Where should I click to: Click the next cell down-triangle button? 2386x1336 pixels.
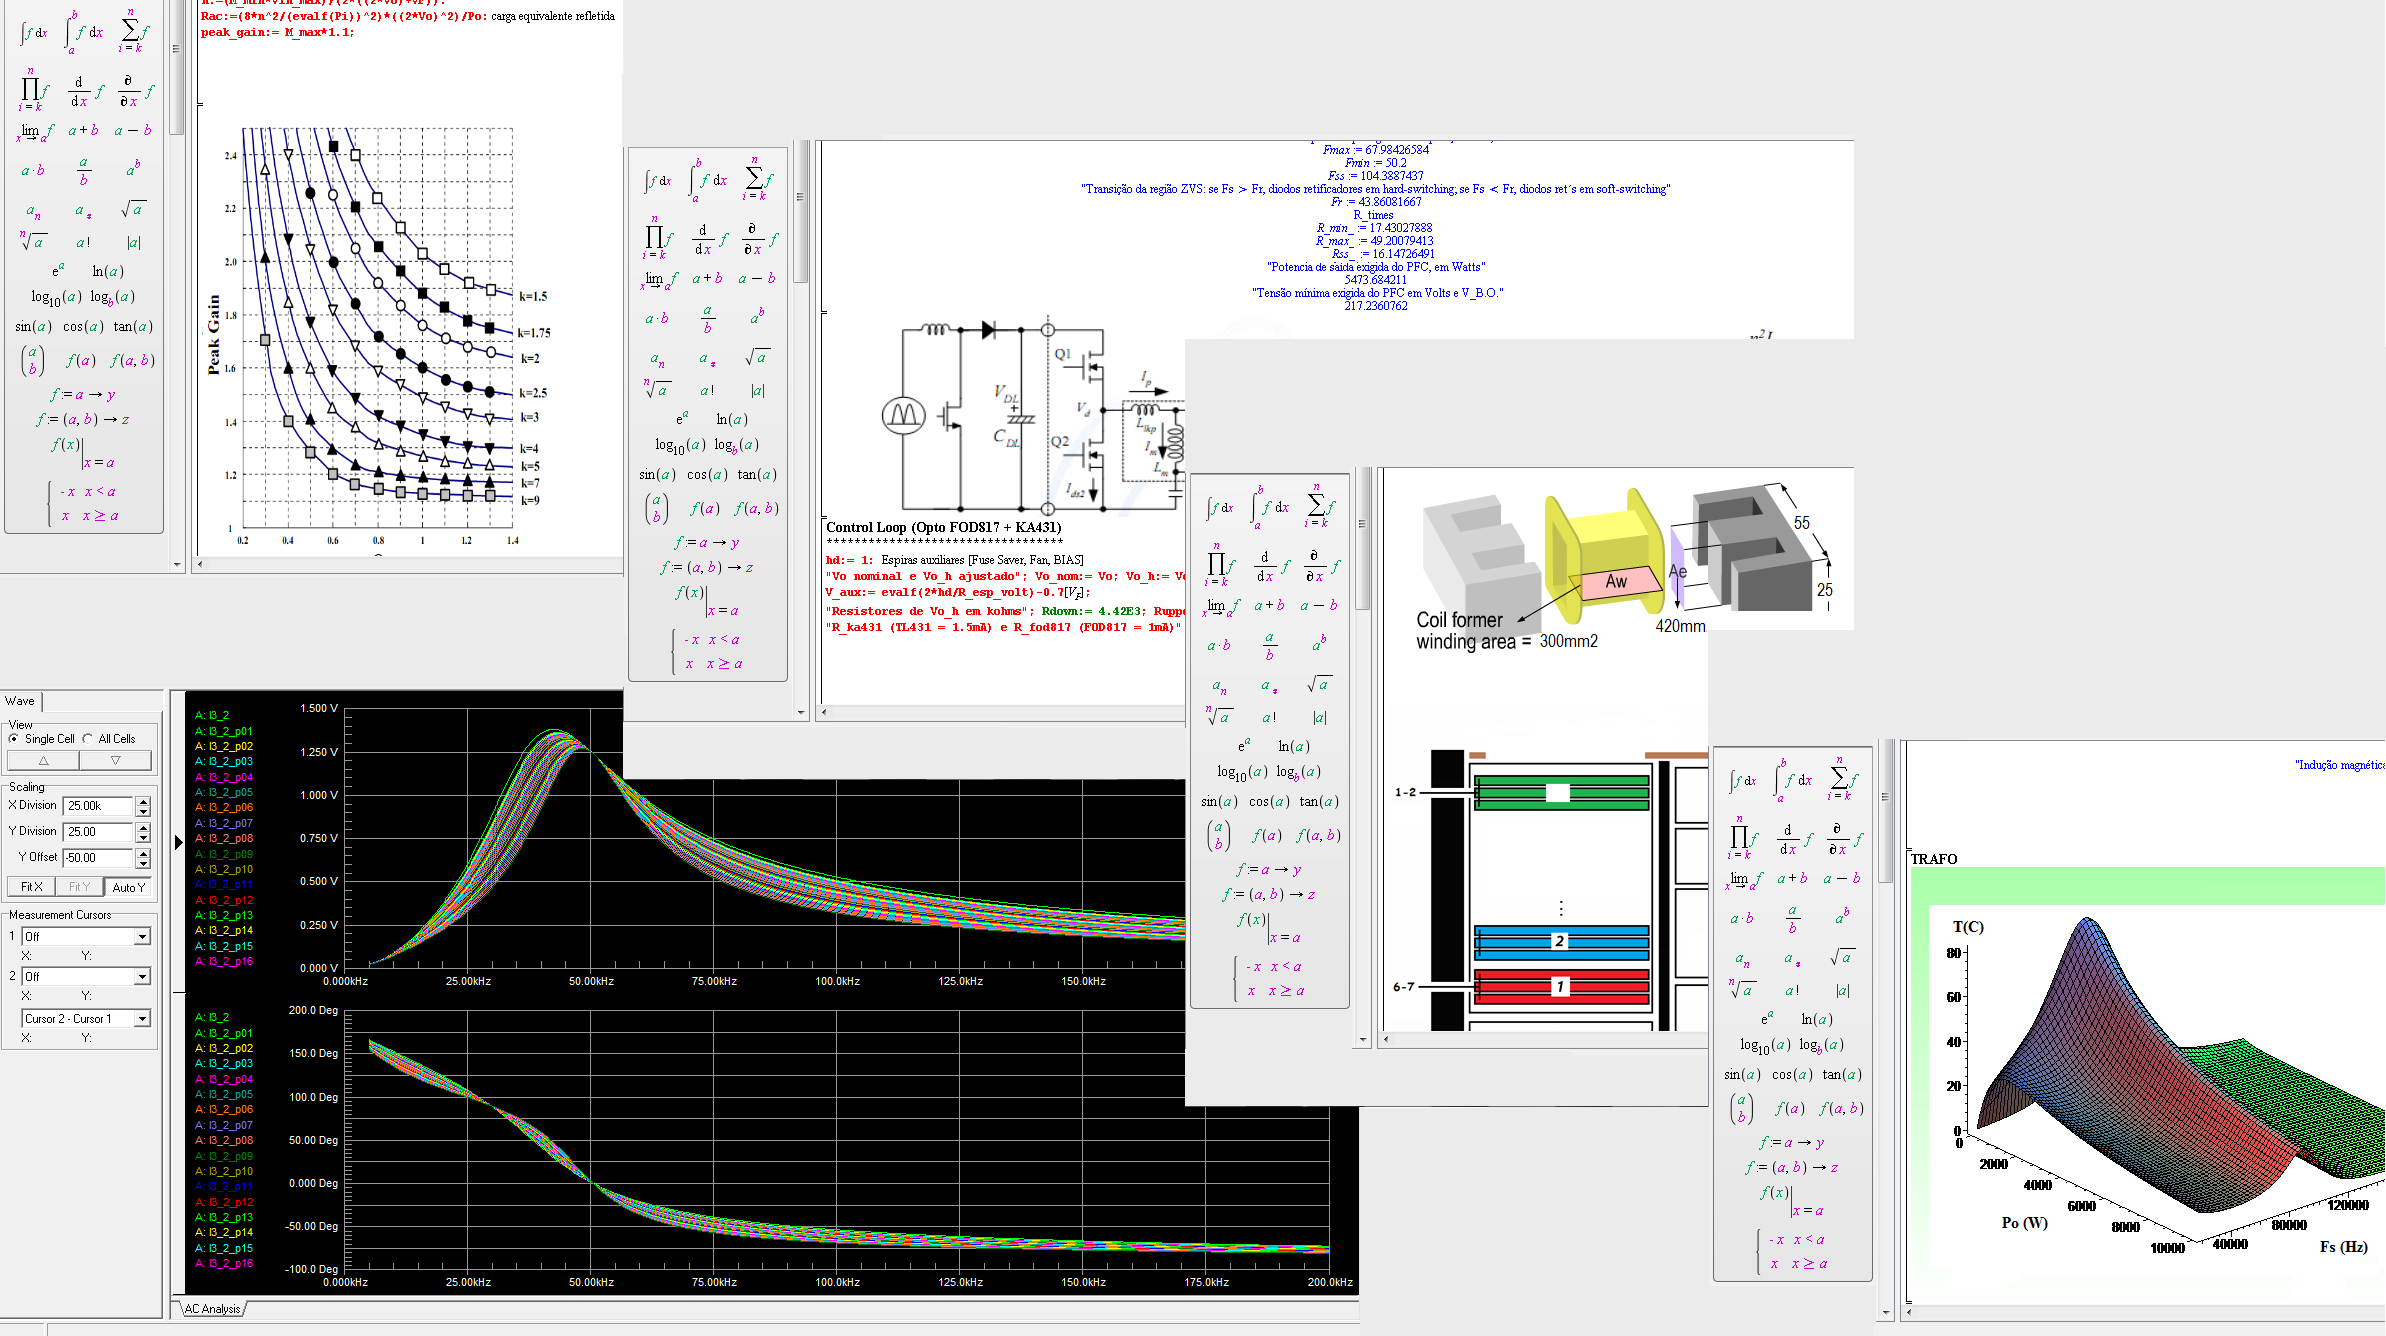point(116,761)
